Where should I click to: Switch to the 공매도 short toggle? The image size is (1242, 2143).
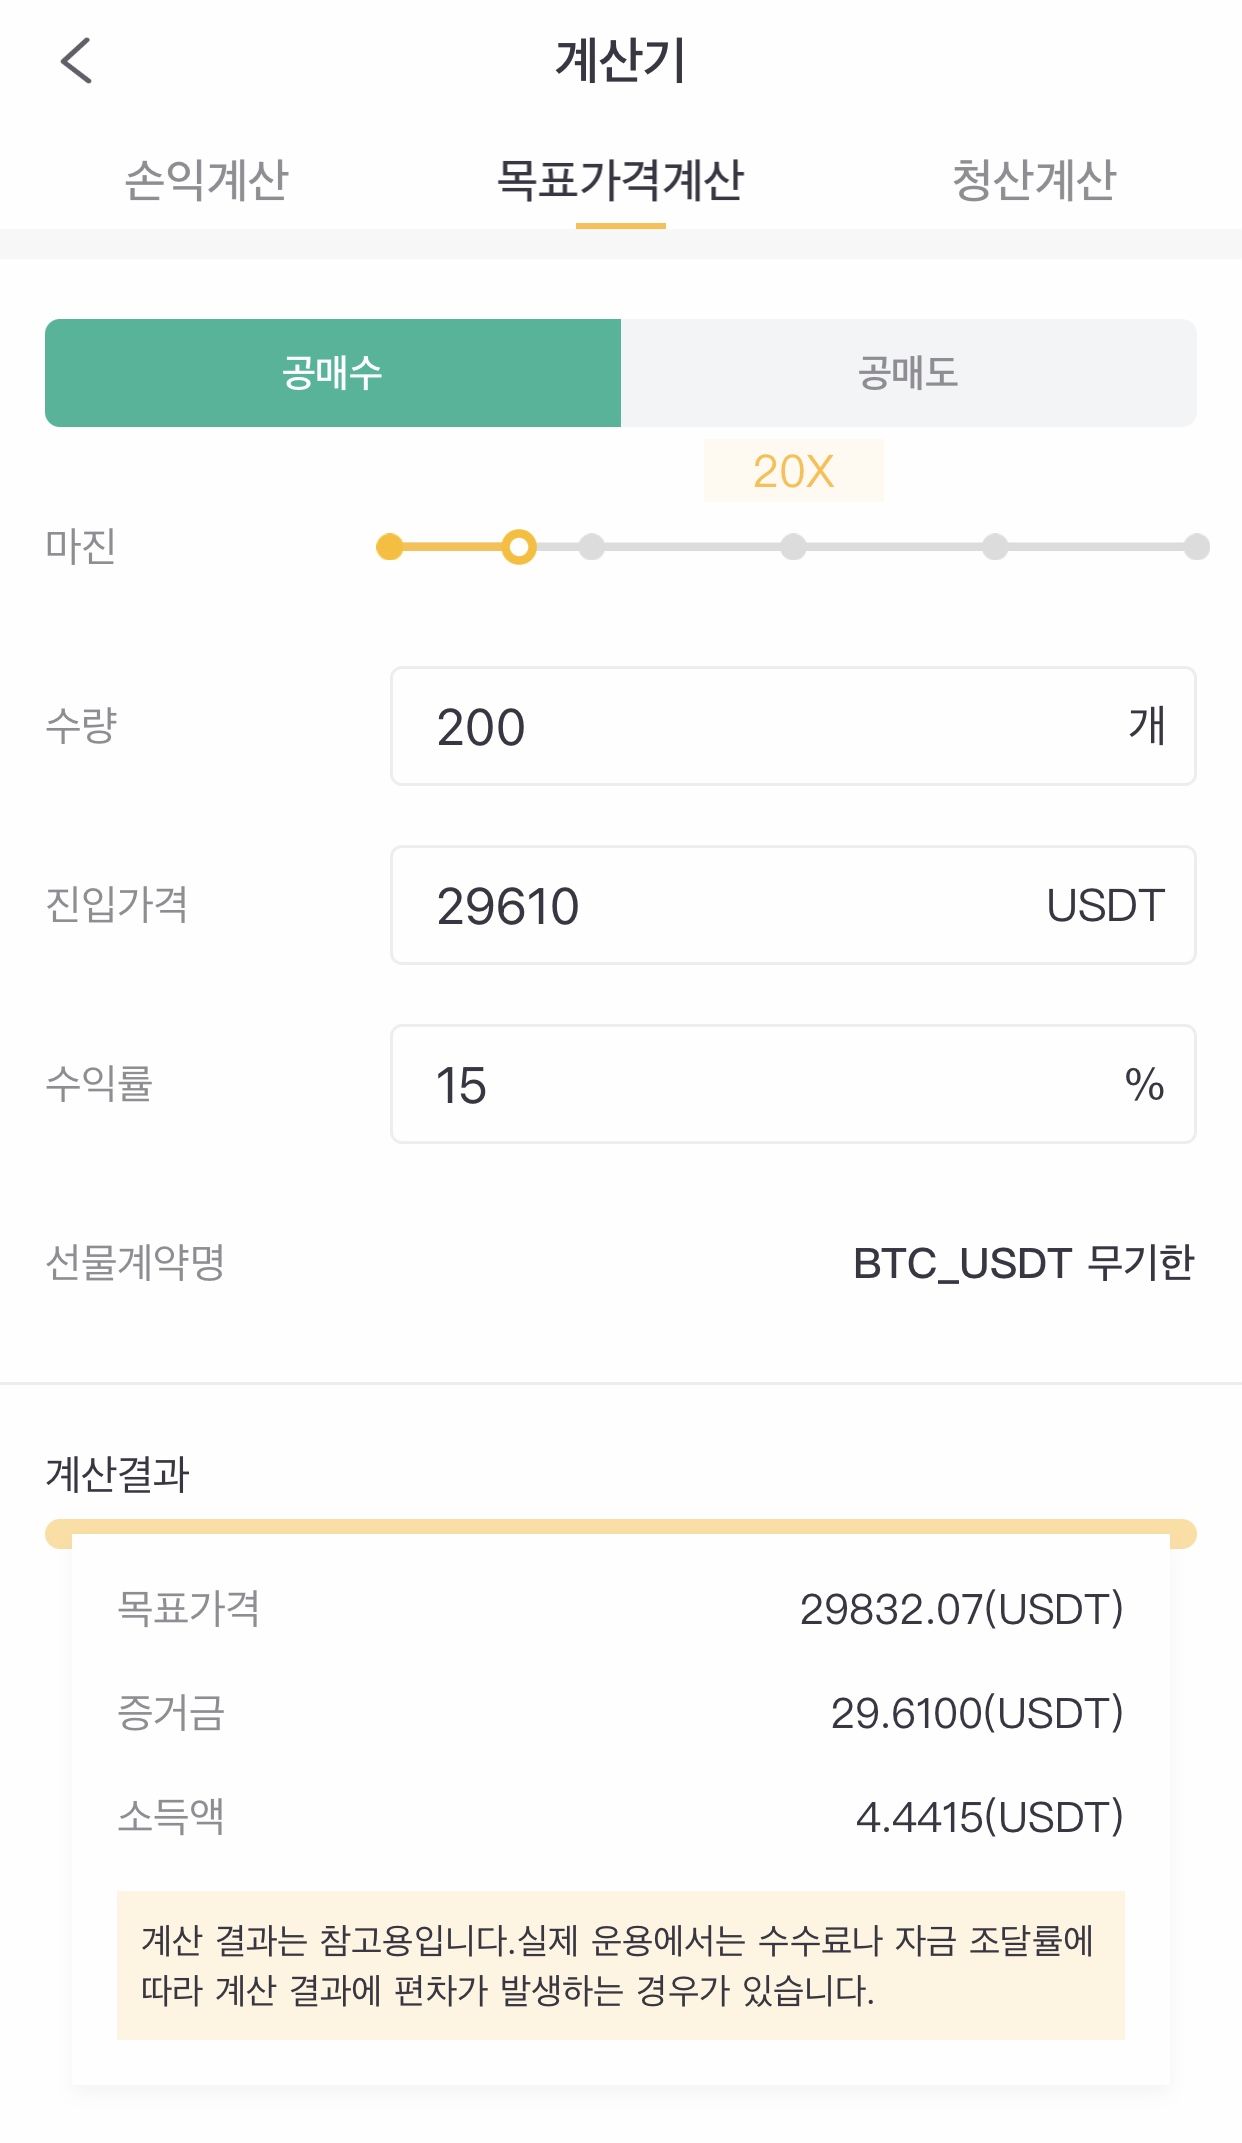909,373
